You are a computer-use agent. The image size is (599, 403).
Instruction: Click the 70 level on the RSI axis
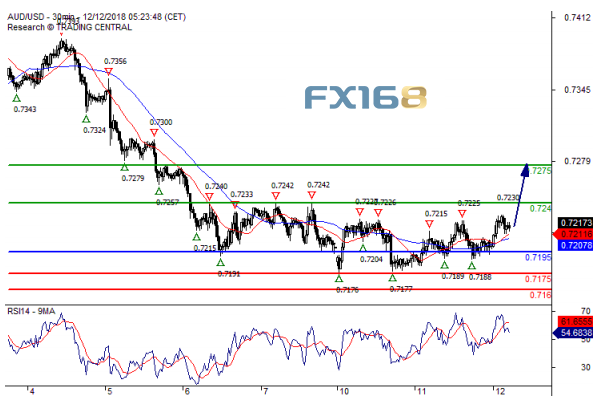pyautogui.click(x=586, y=311)
